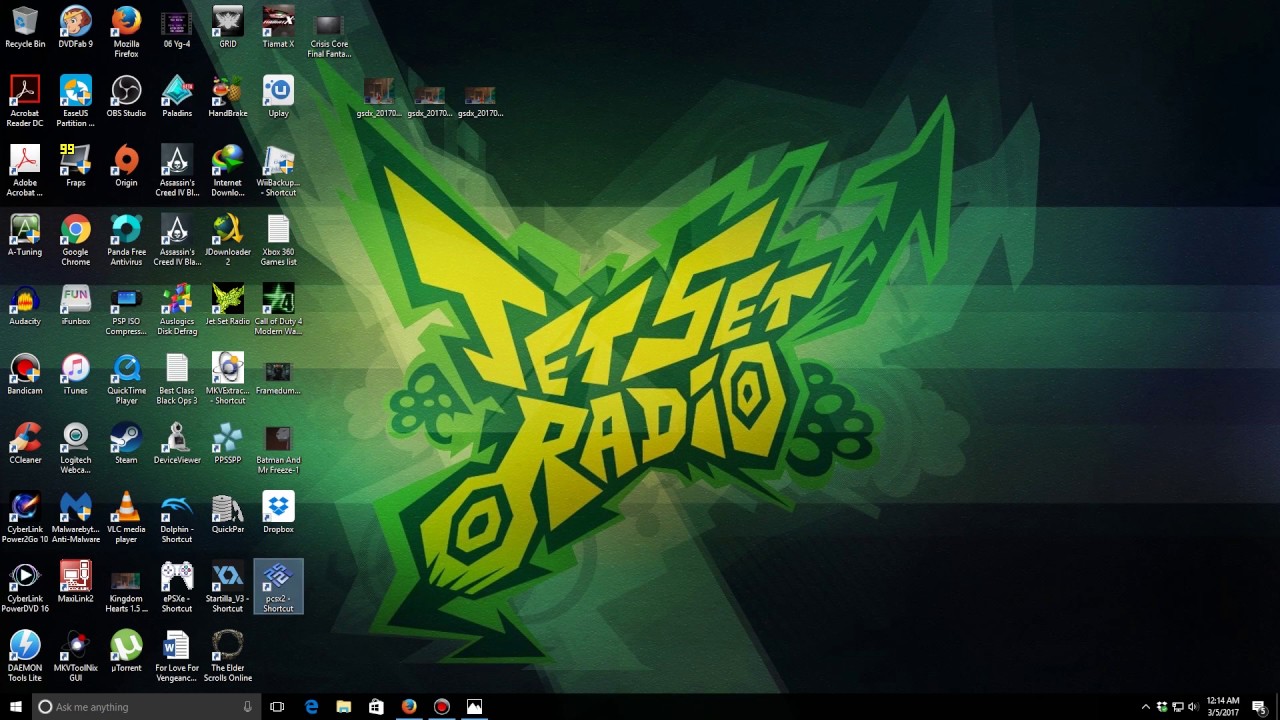Click the QuickTime Player icon
1280x720 pixels.
pyautogui.click(x=126, y=379)
